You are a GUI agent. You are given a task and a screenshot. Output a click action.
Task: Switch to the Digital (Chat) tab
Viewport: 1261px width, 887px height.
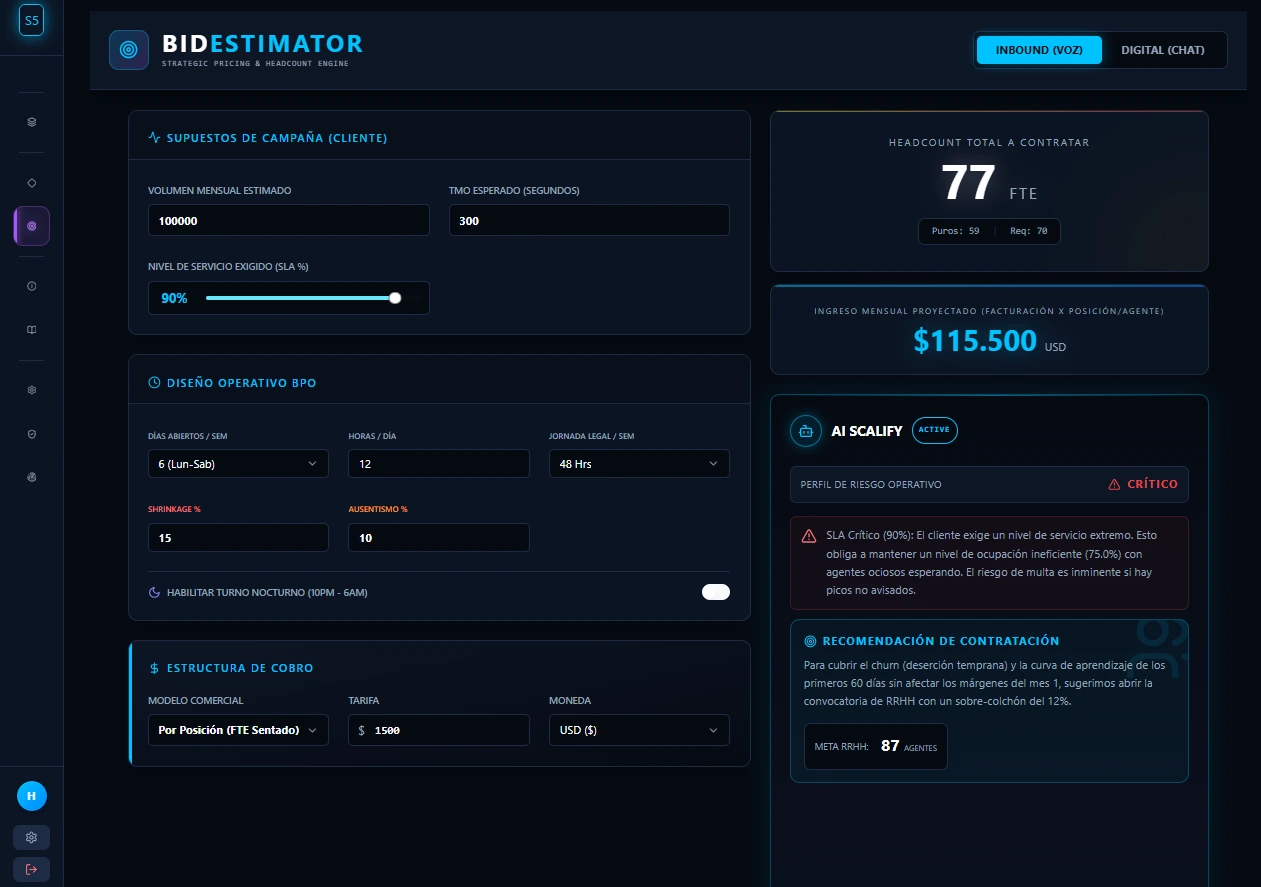click(1163, 50)
